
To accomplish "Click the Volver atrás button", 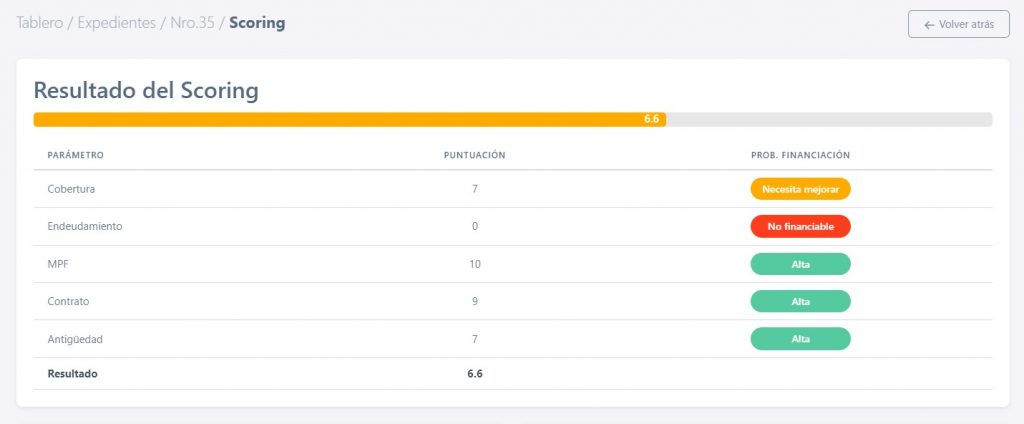I will pyautogui.click(x=958, y=24).
